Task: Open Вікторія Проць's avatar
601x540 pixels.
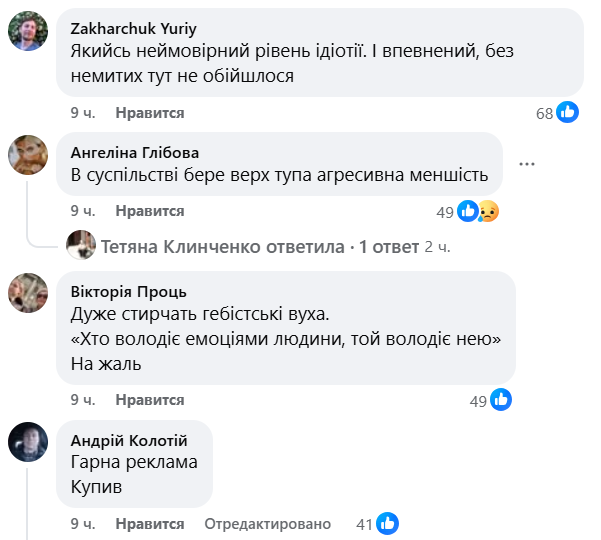Action: (28, 293)
